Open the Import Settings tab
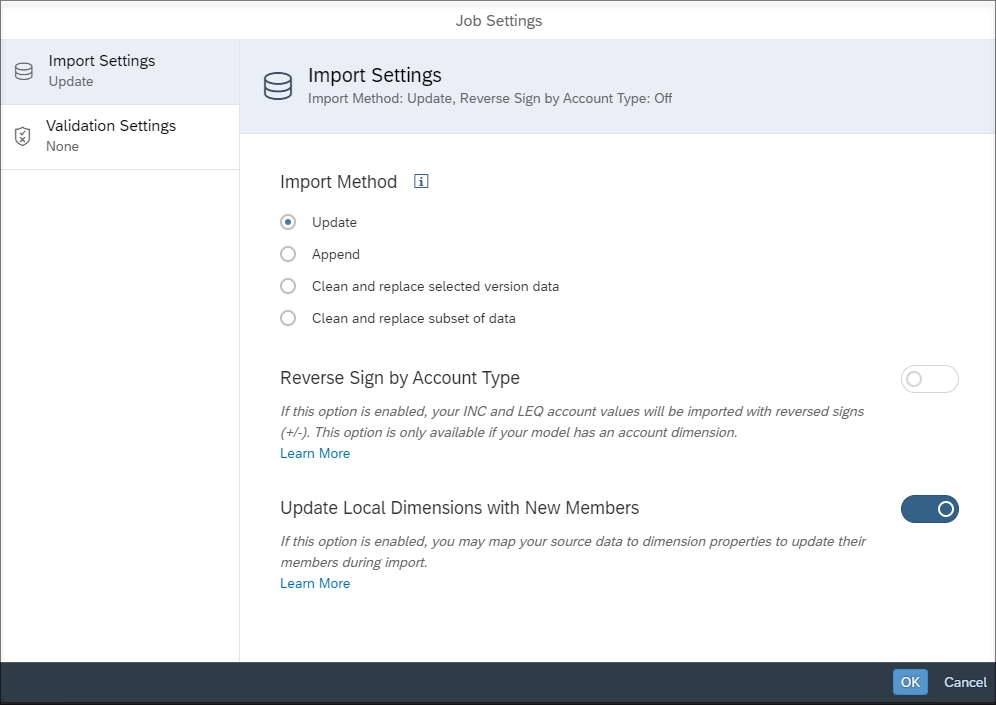The image size is (996, 705). pos(120,72)
